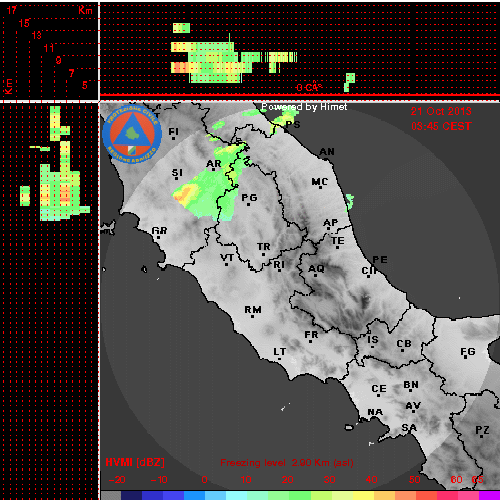Click the -10 scale value
This screenshot has width=500, height=500.
[x=159, y=480]
